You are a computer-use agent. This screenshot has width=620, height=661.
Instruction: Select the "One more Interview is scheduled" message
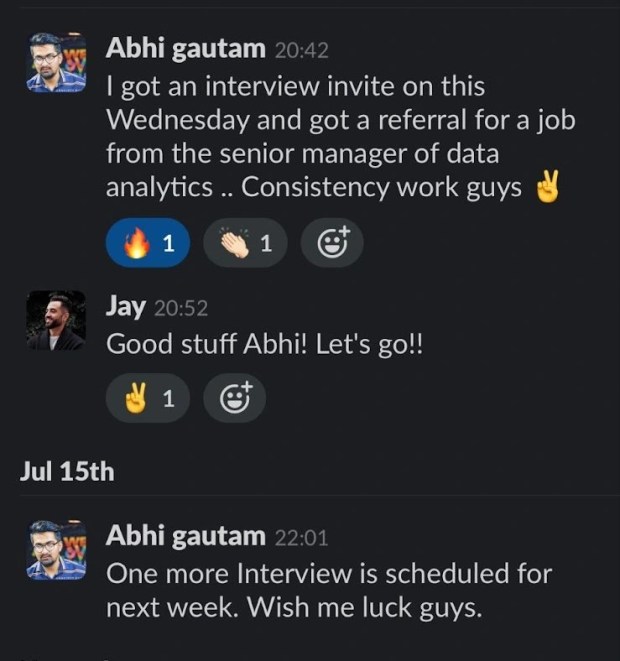click(x=328, y=590)
